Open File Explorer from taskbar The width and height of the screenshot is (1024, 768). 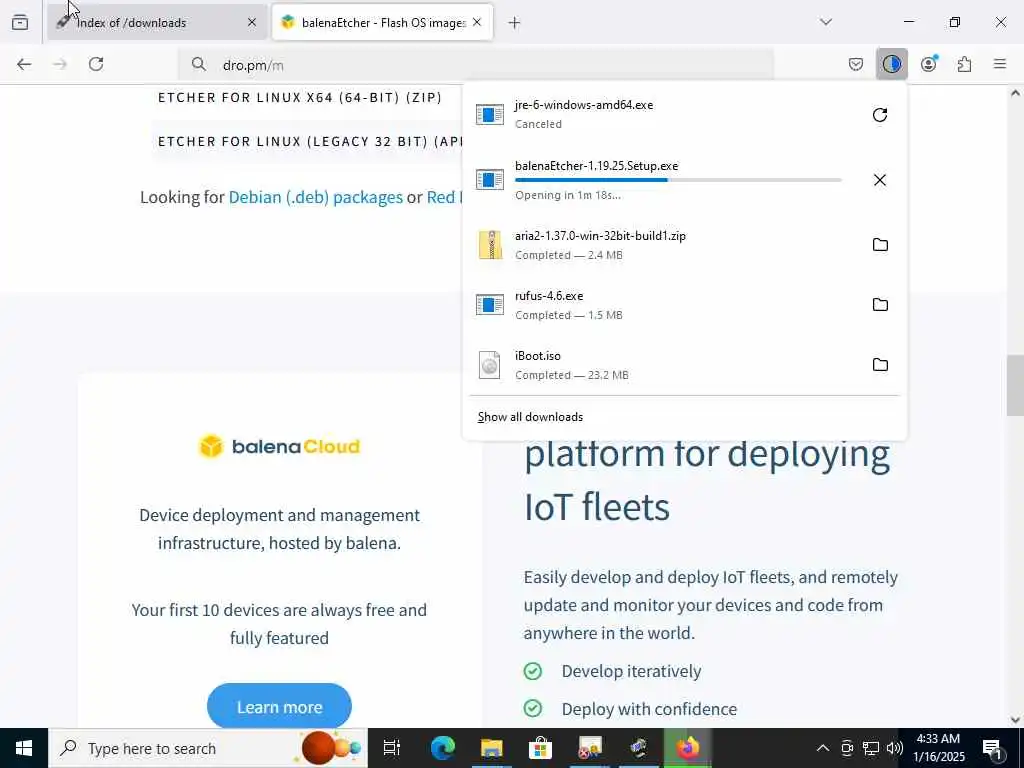(492, 748)
